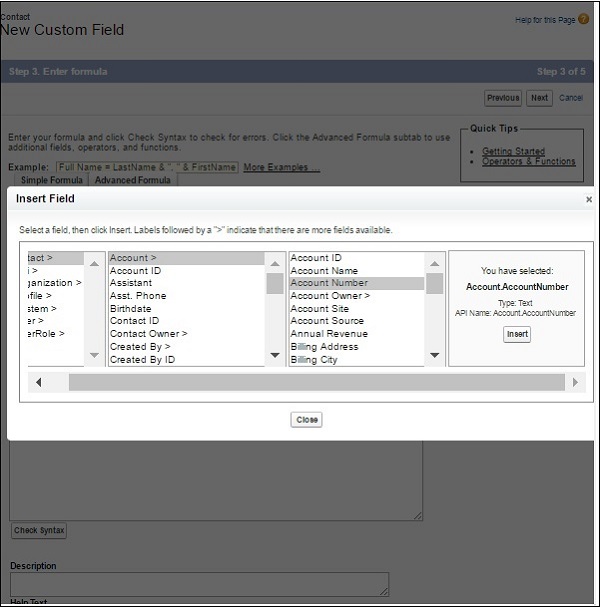
Task: Open the Simple Formula tab
Action: [54, 180]
